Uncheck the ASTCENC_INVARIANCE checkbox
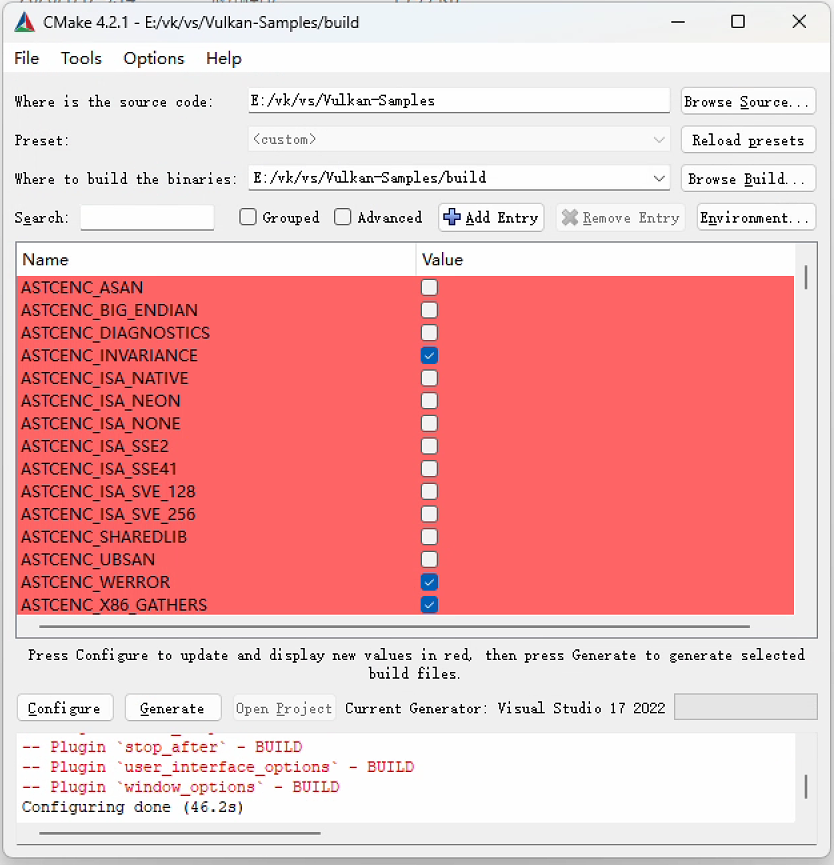 coord(429,355)
